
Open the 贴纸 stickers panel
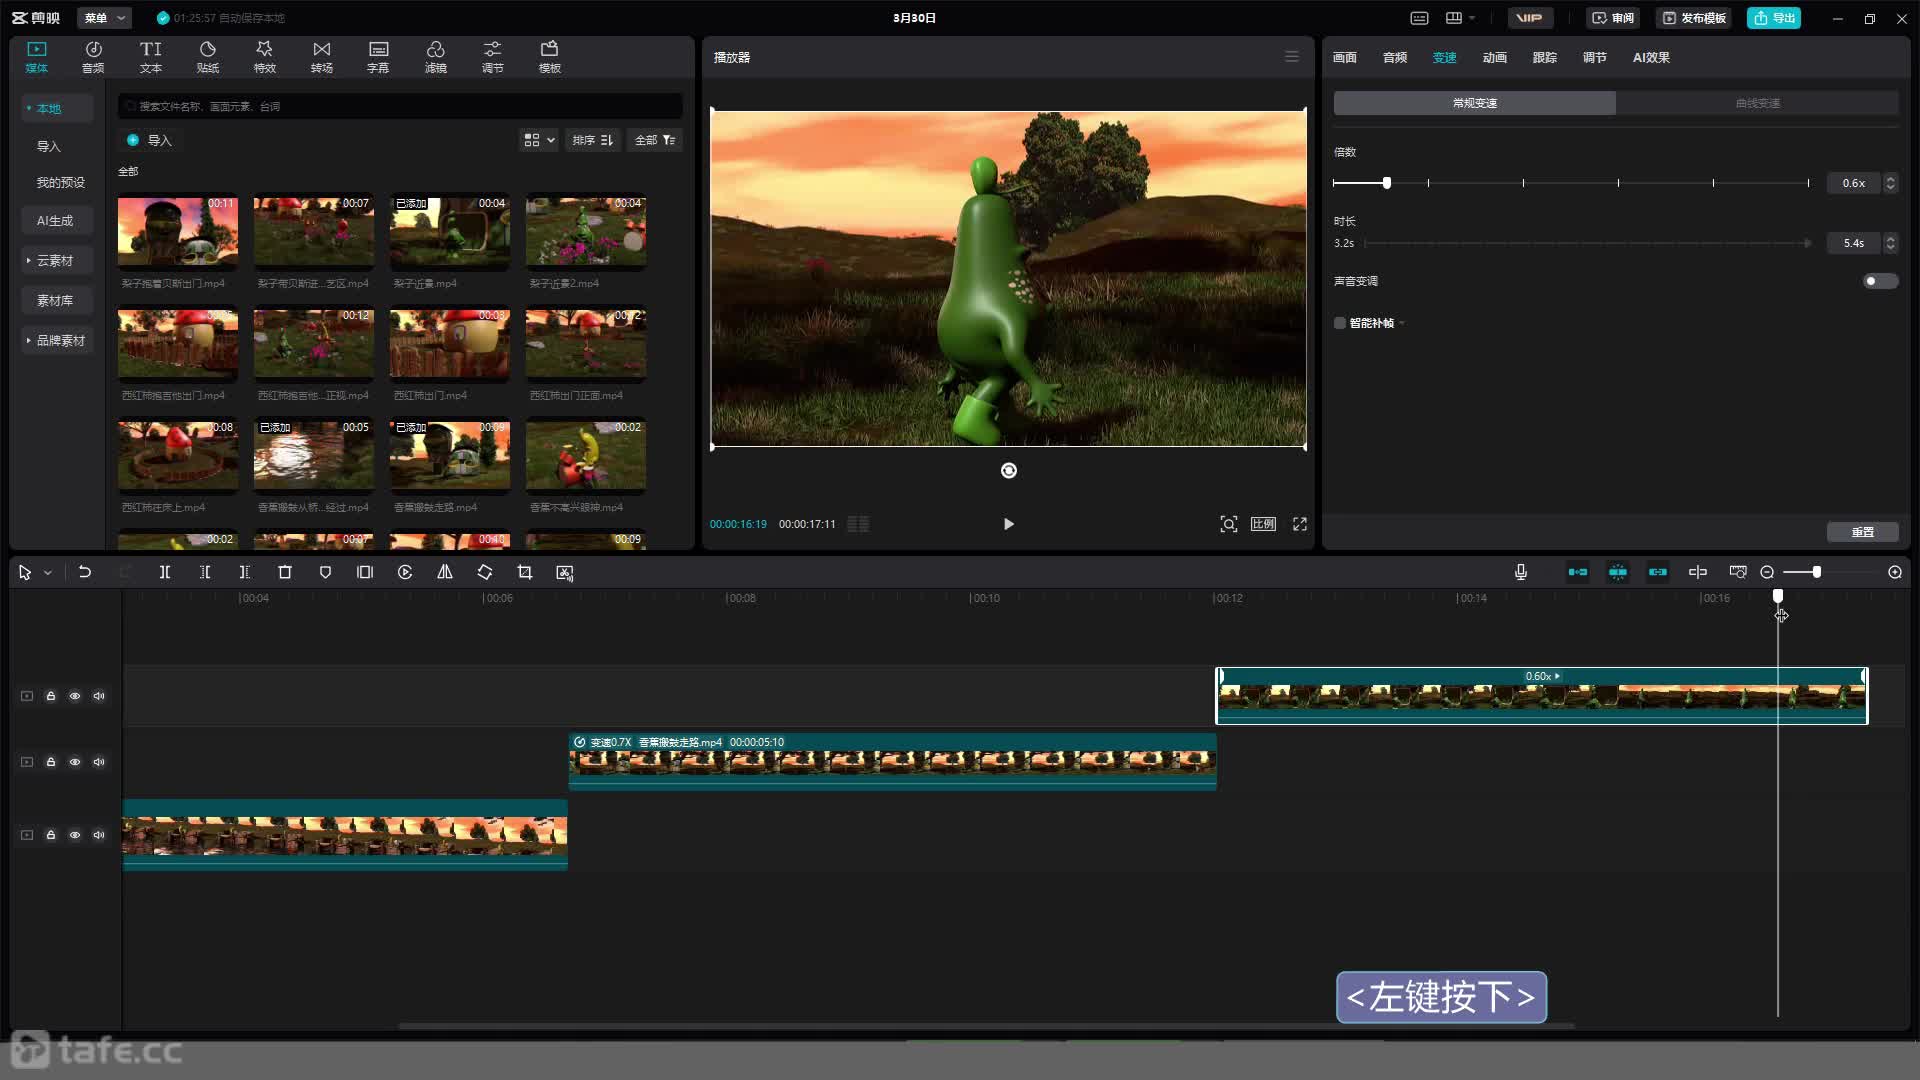tap(208, 57)
